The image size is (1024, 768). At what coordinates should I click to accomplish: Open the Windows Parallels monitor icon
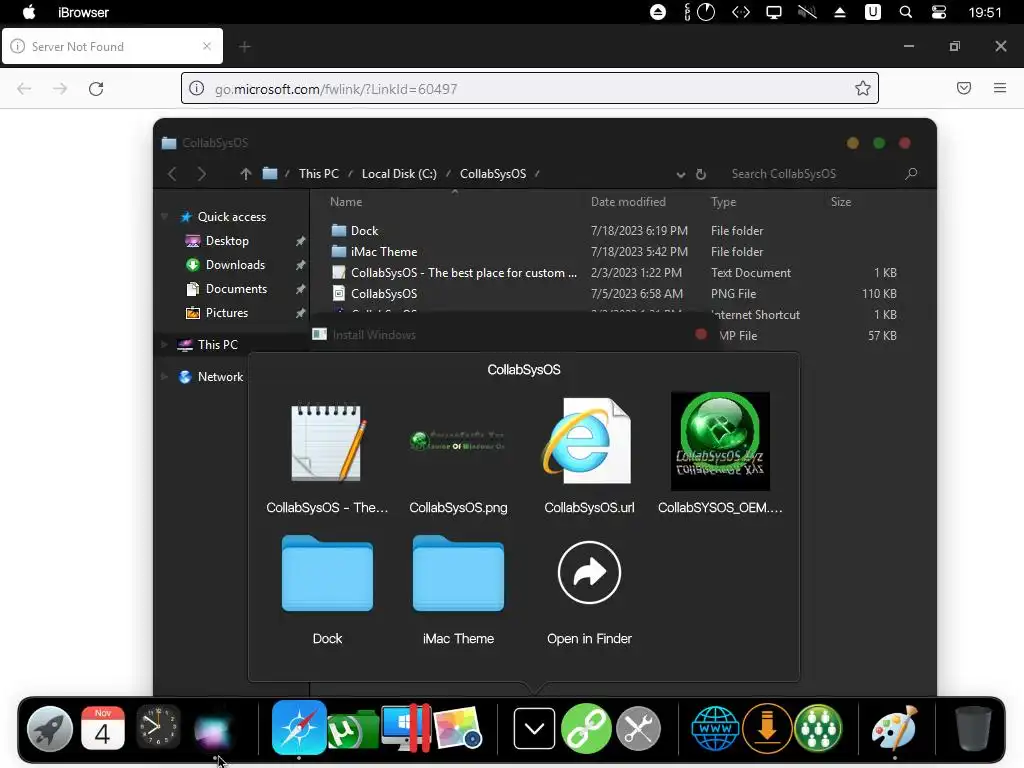point(406,728)
